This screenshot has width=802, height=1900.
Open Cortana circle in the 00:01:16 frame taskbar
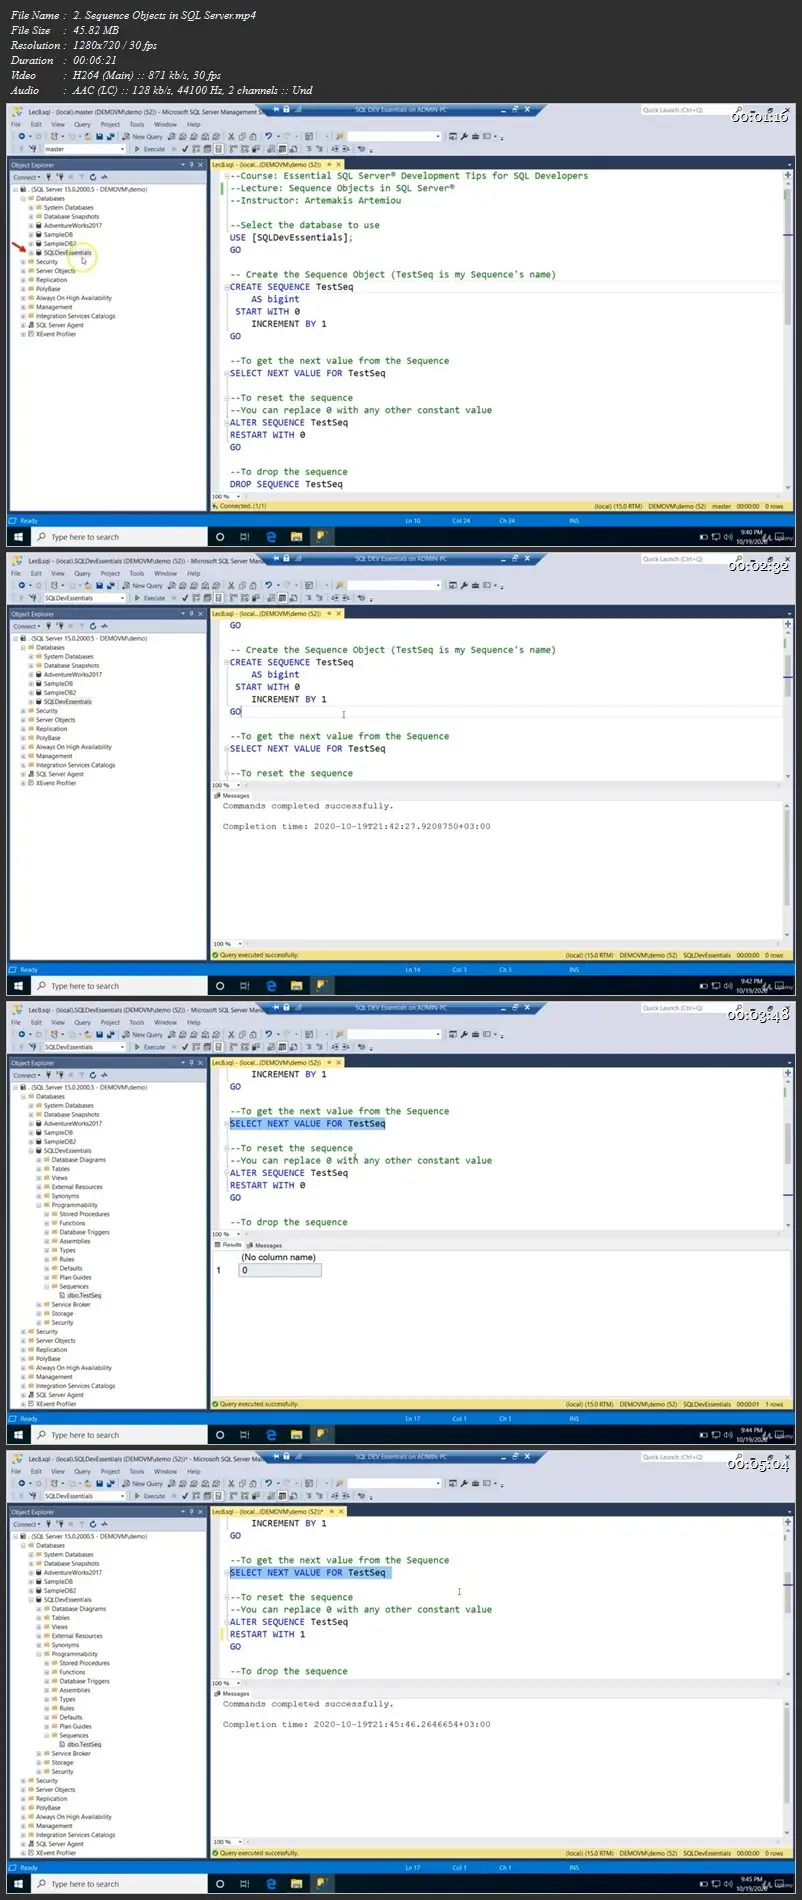[220, 537]
